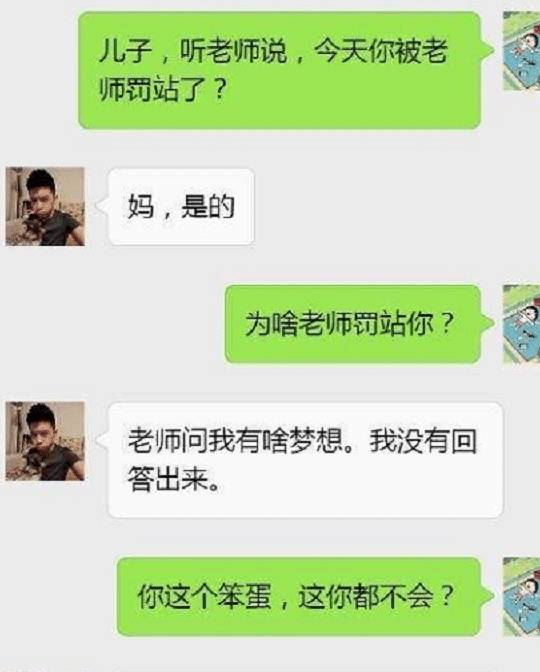
Task: Click the word '为啥' in the middle green bubble
Action: [x=272, y=324]
